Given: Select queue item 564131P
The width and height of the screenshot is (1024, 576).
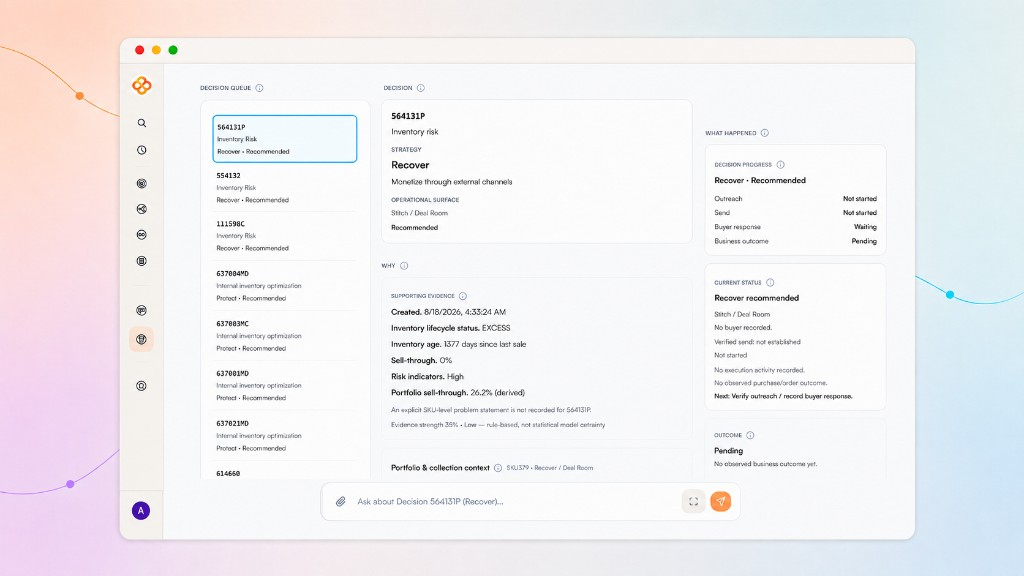Looking at the screenshot, I should tap(285, 139).
